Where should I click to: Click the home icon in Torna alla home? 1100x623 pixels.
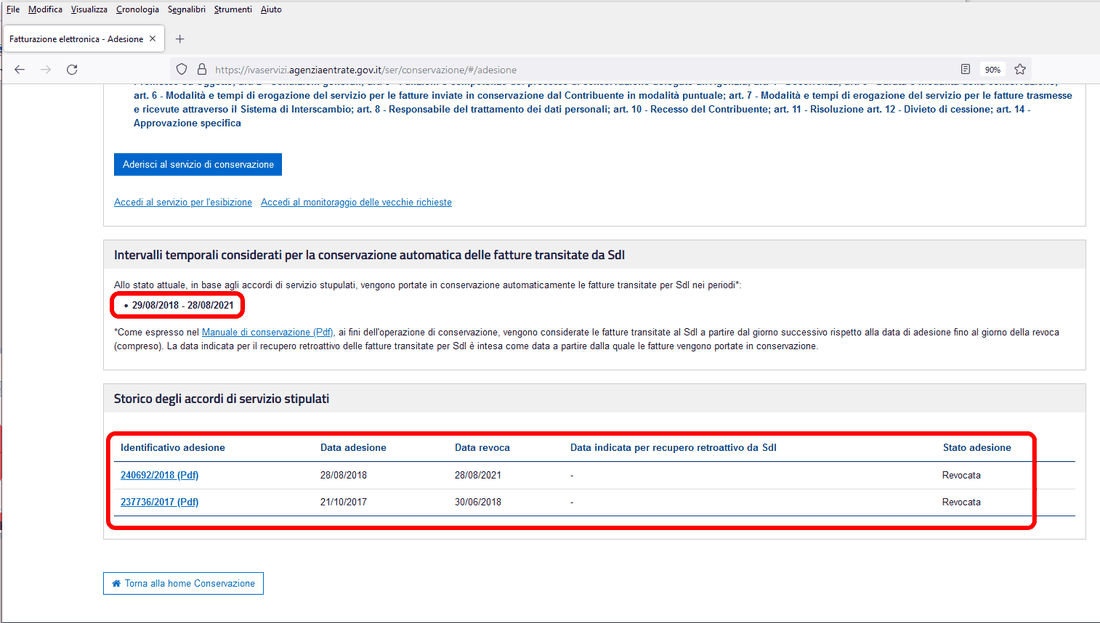pyautogui.click(x=116, y=584)
